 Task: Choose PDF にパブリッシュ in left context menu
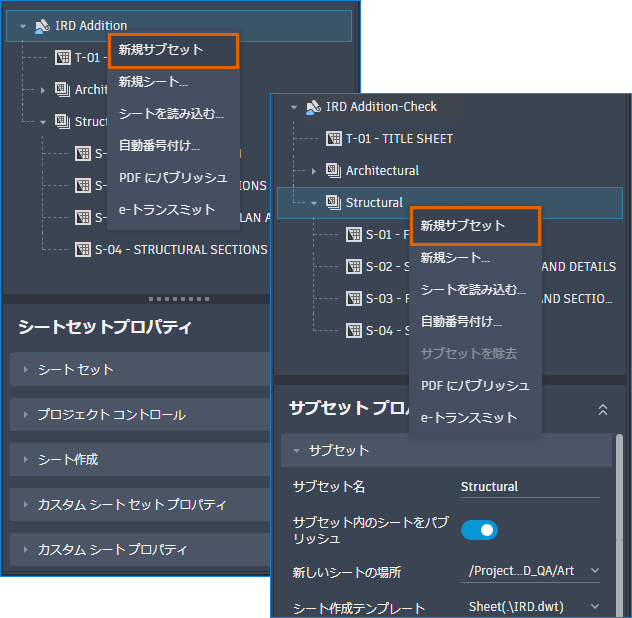[173, 178]
